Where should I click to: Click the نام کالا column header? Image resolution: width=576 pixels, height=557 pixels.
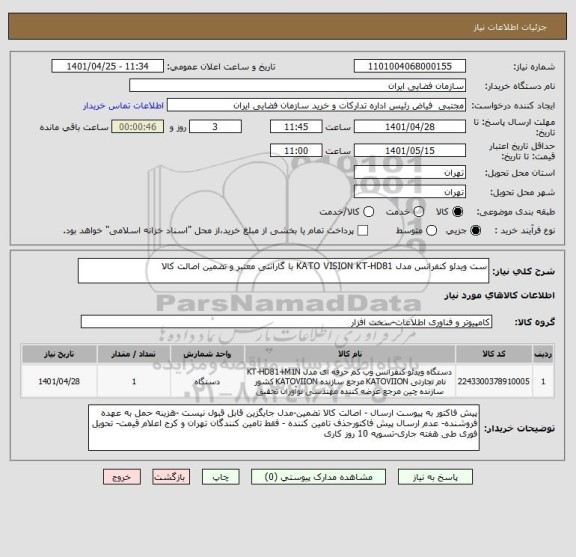pos(350,354)
